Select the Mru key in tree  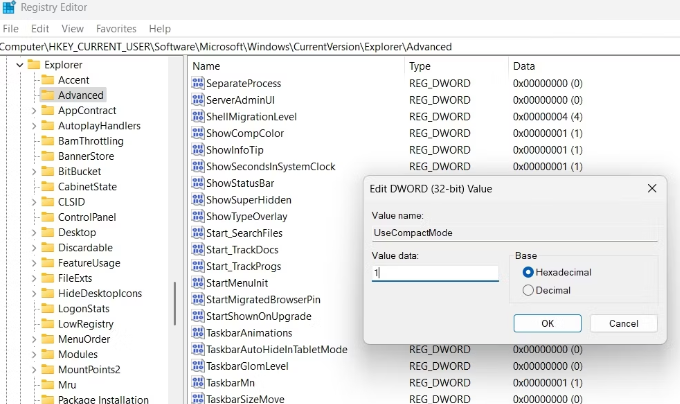[67, 385]
